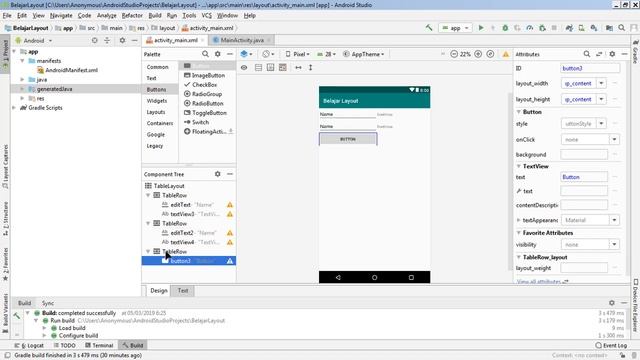Open TODO tool window
The image size is (640, 360).
click(x=64, y=345)
